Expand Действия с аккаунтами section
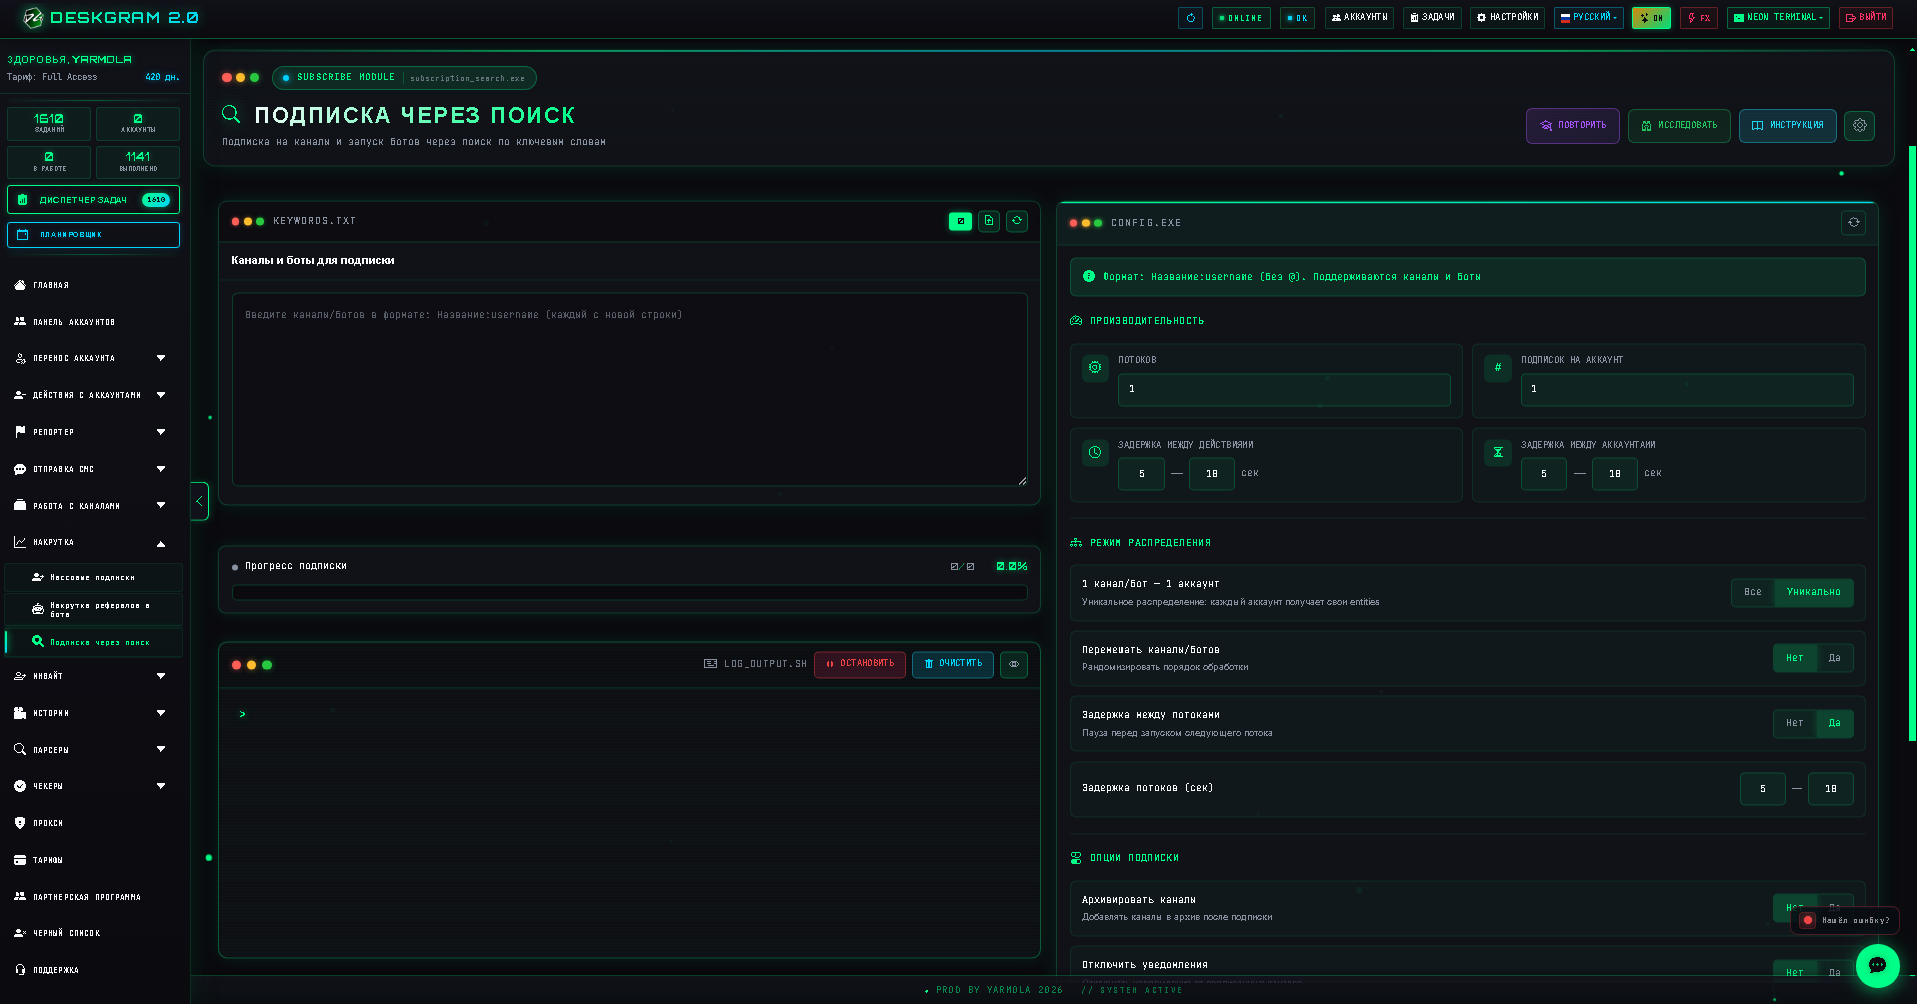Image resolution: width=1917 pixels, height=1004 pixels. tap(93, 395)
